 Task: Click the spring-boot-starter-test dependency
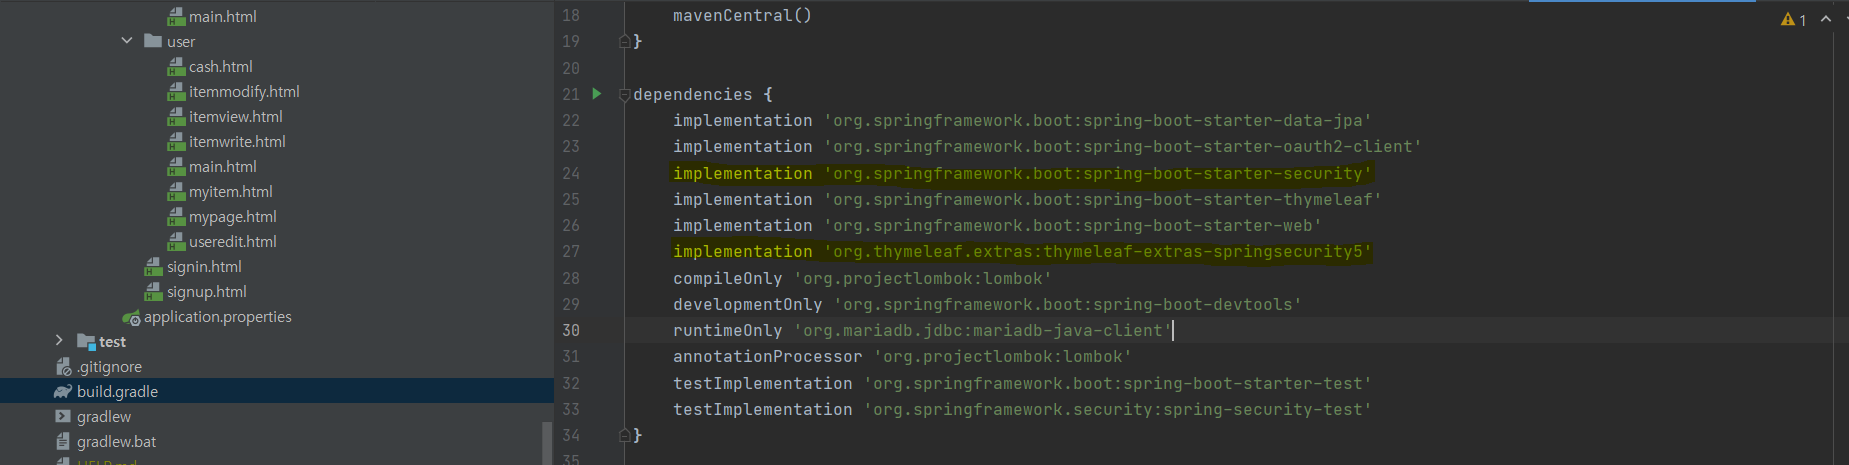1022,383
